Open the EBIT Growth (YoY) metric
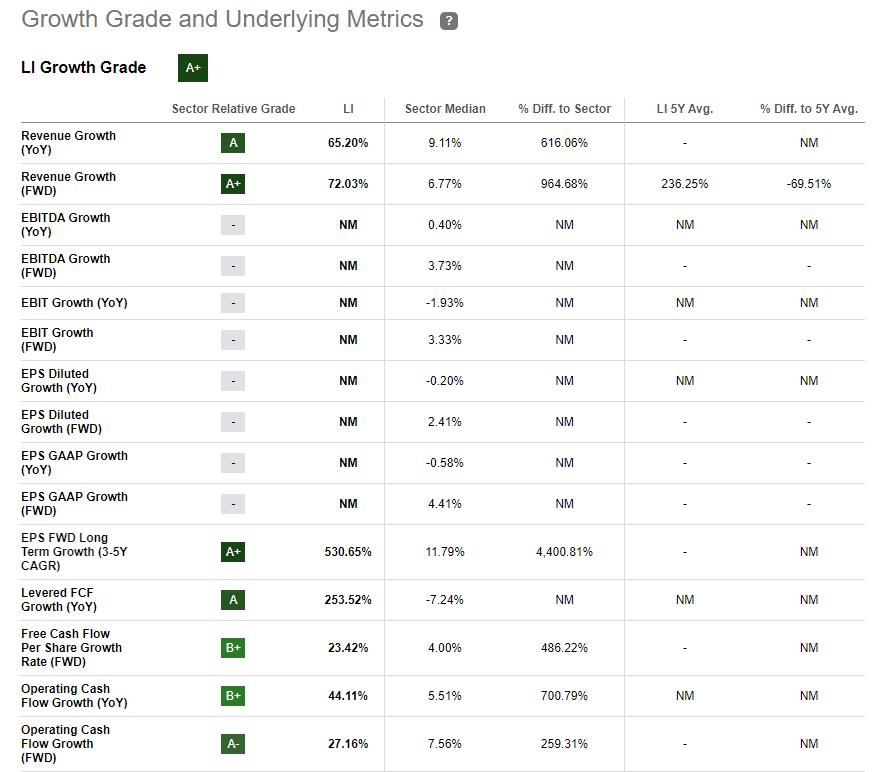Viewport: 874px width, 772px height. point(74,303)
